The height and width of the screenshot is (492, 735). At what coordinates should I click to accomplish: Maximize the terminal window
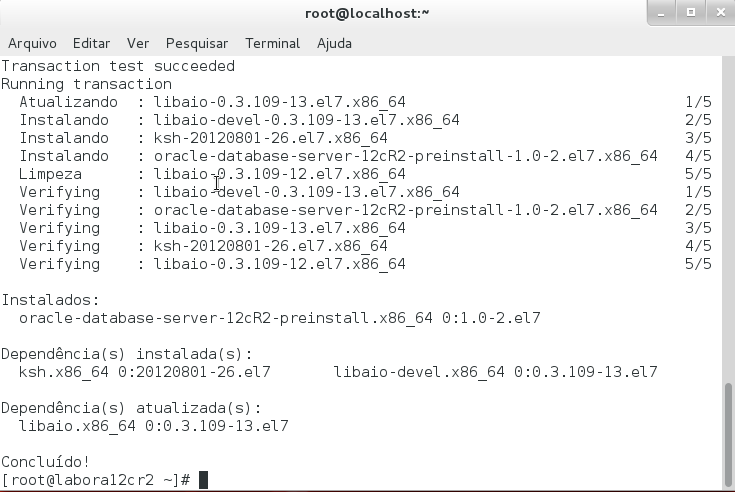[x=690, y=13]
